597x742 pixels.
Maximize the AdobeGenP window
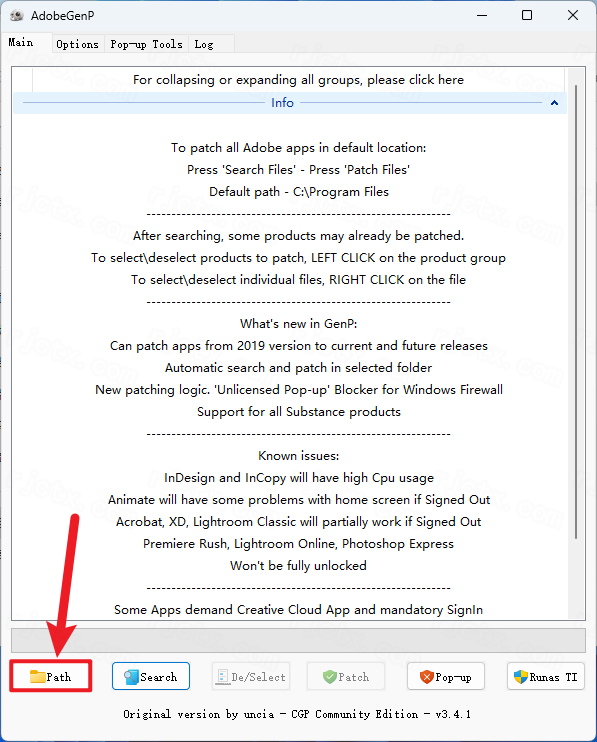tap(527, 16)
